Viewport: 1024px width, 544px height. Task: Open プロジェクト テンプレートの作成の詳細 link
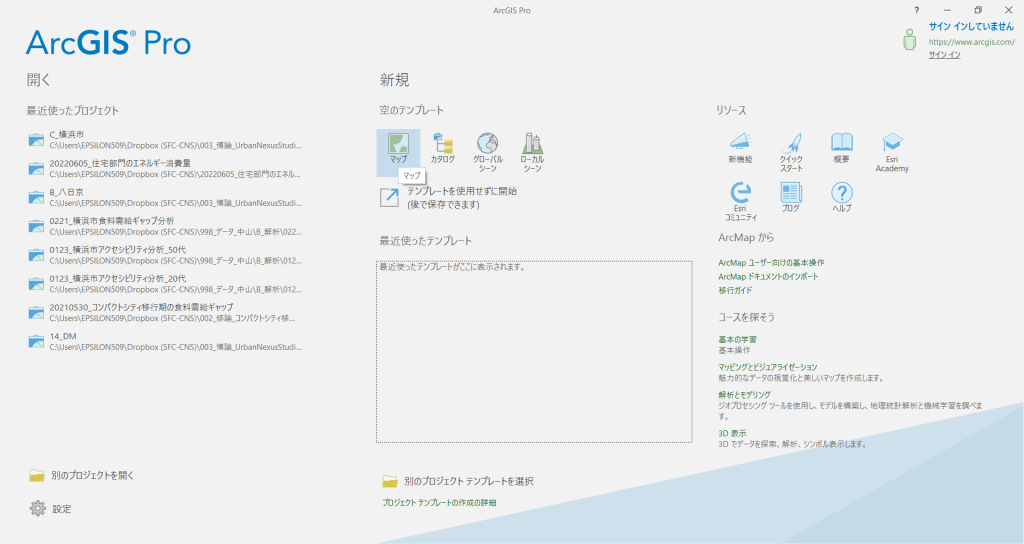pos(439,502)
